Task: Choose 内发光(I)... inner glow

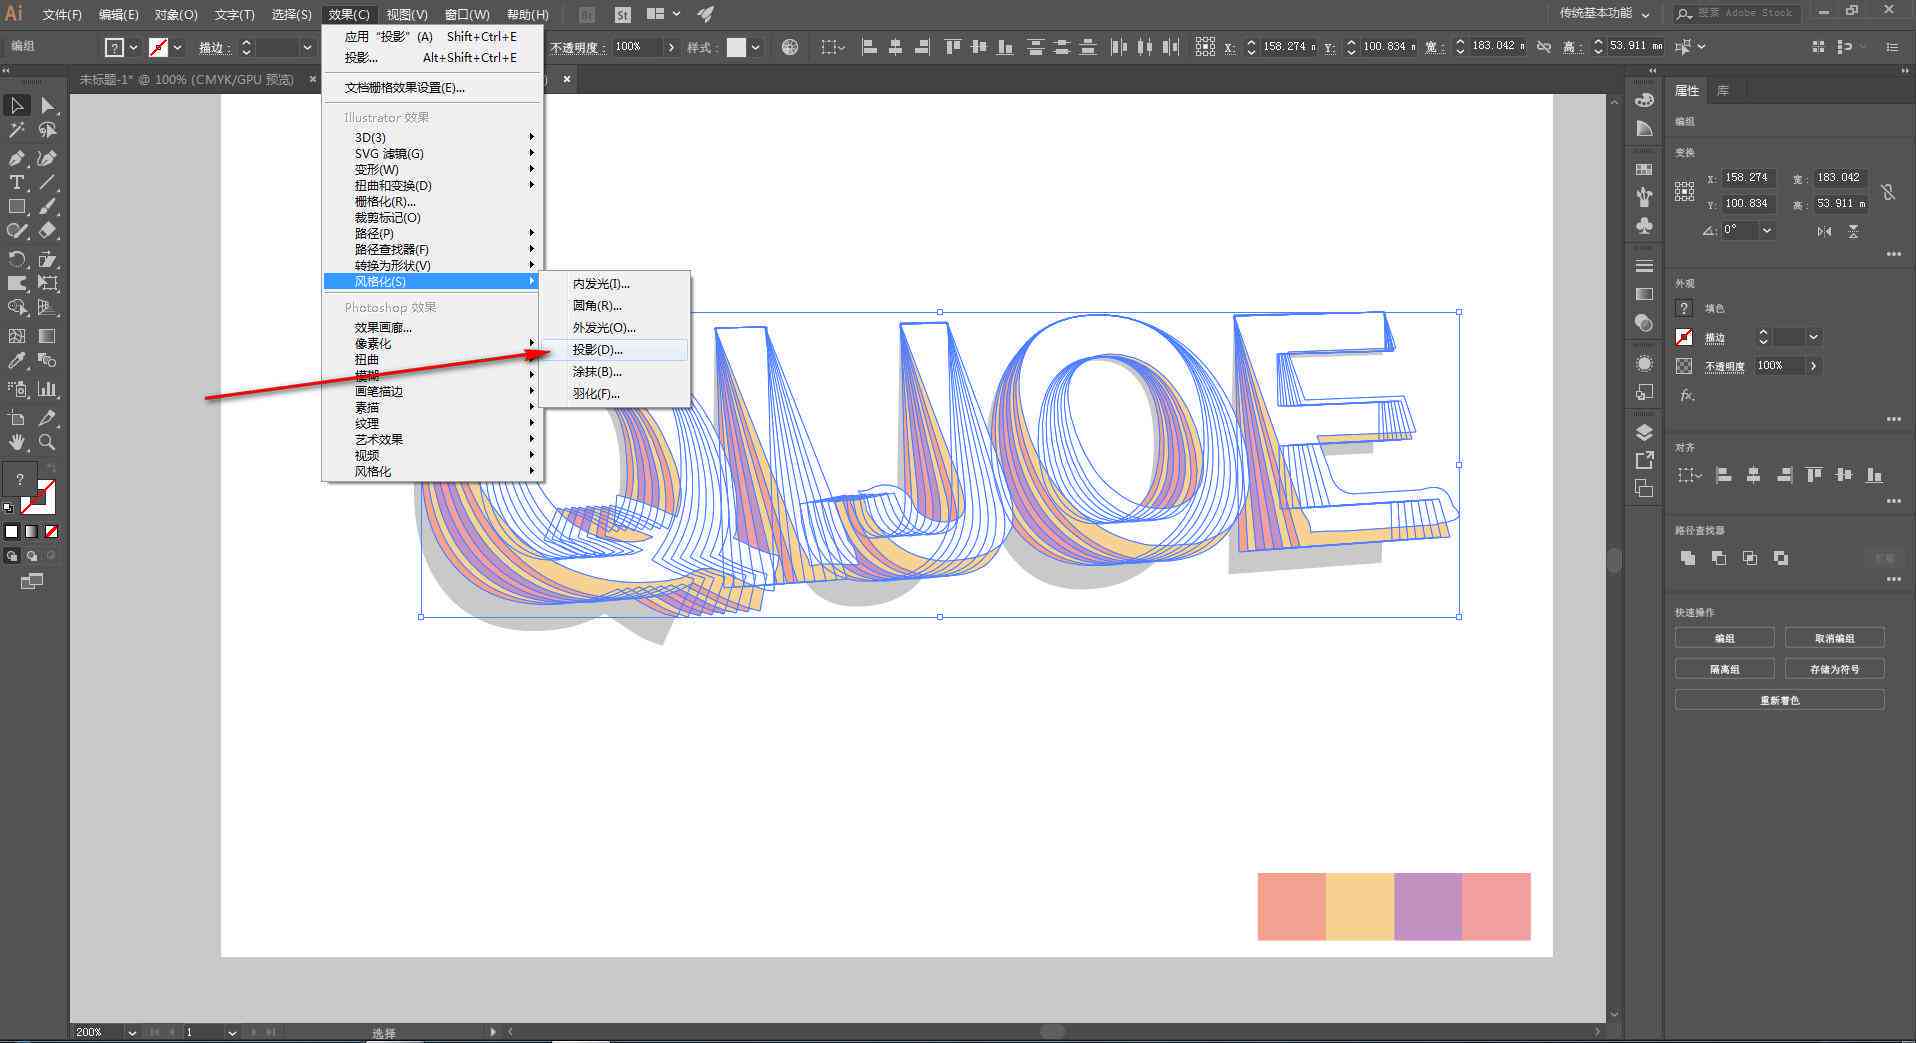Action: (614, 284)
